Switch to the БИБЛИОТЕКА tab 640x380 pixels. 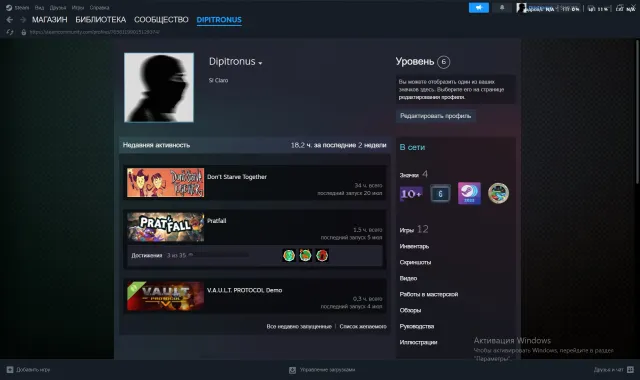pyautogui.click(x=101, y=20)
